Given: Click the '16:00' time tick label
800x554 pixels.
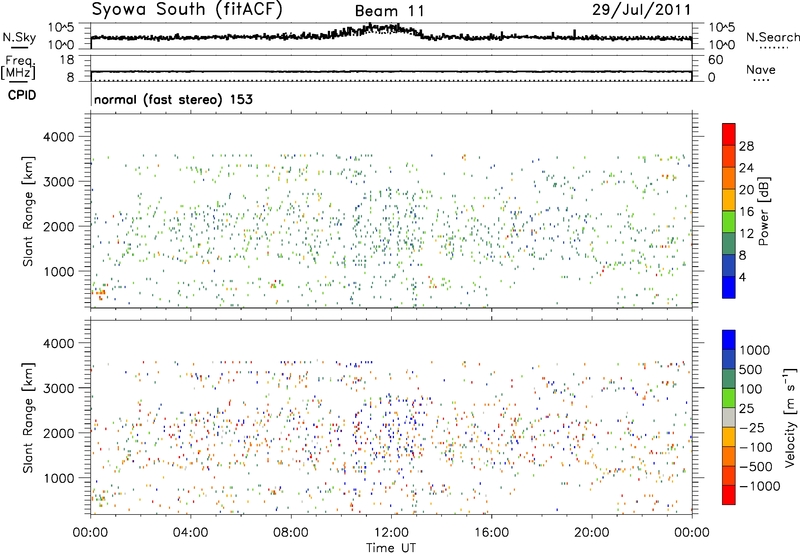Looking at the screenshot, I should (491, 533).
